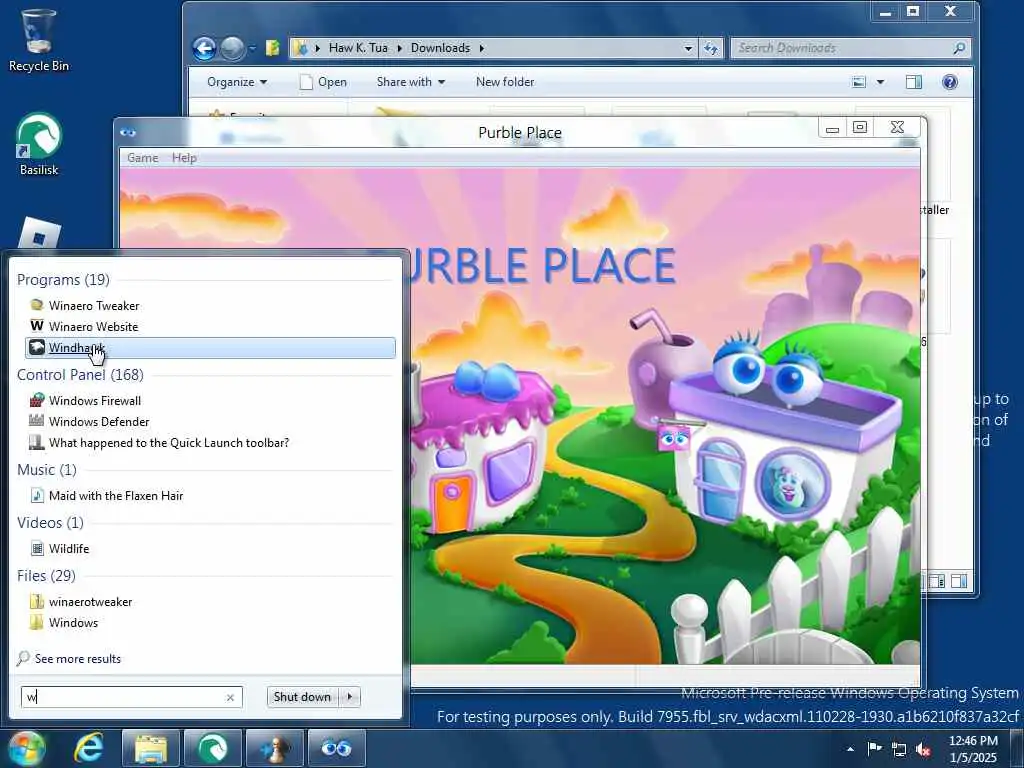Click New folder in Explorer toolbar
The height and width of the screenshot is (768, 1024).
[x=505, y=82]
